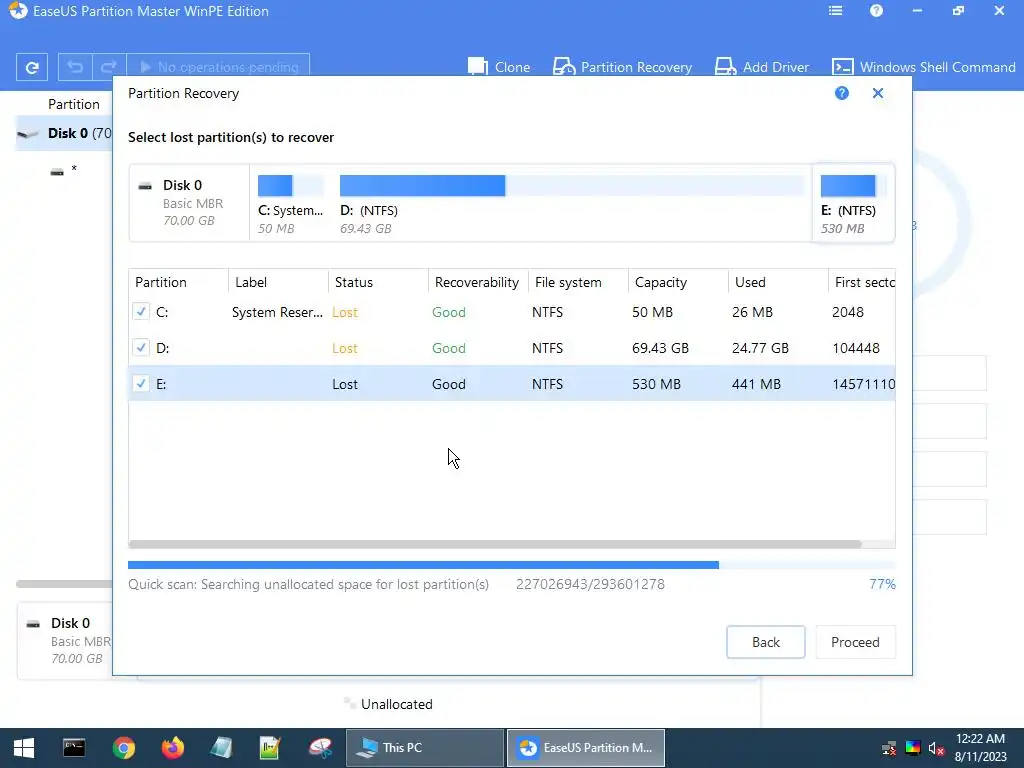
Task: Sort by the Recoverability column header
Action: coord(478,282)
